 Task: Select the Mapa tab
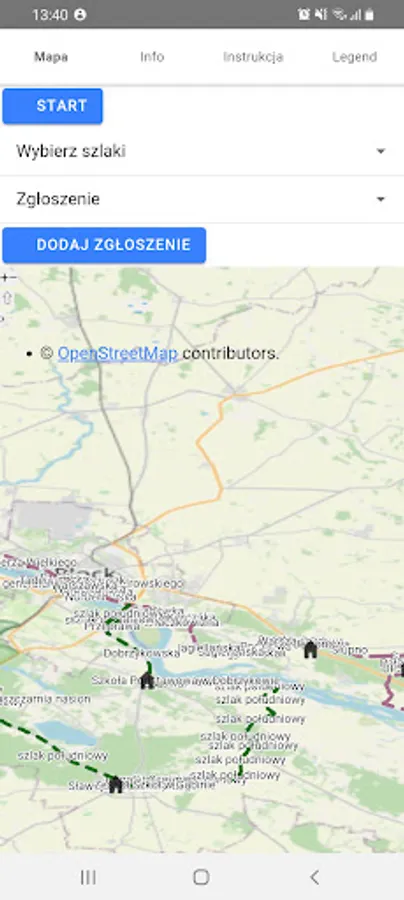51,57
